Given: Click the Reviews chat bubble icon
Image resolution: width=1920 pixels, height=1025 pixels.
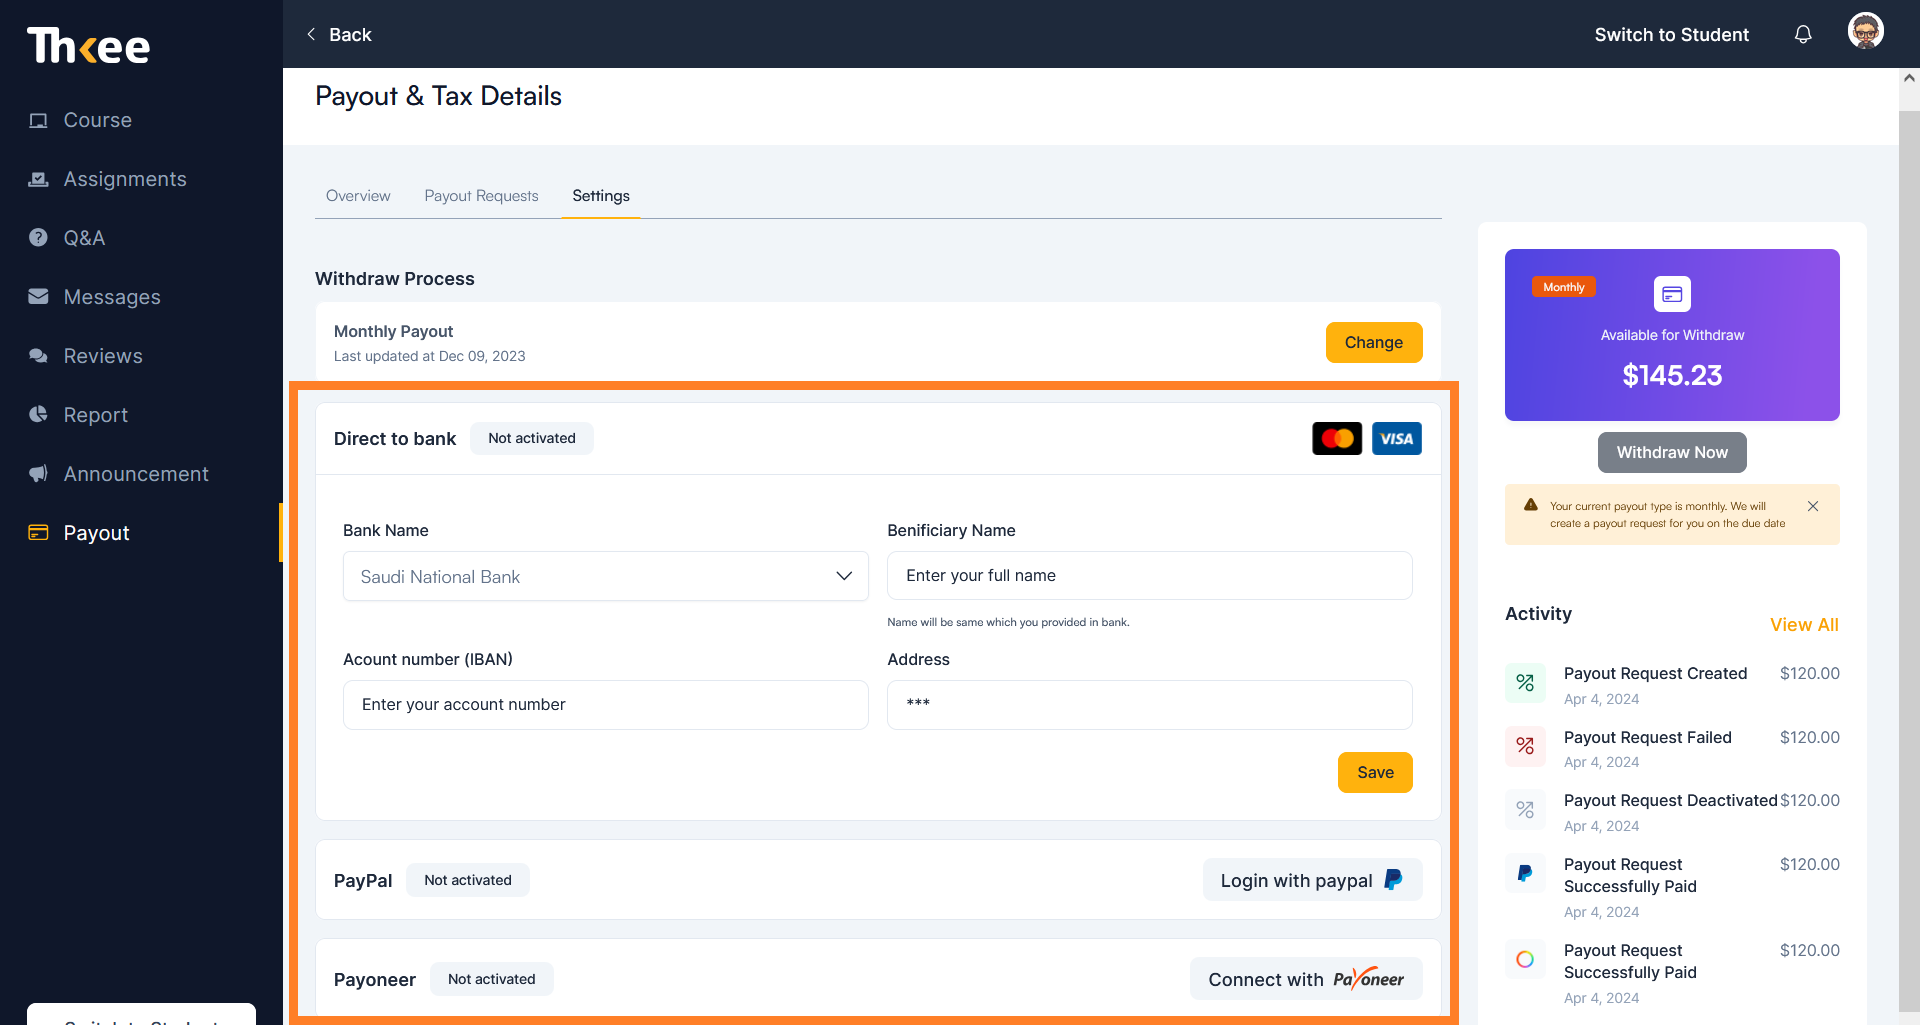Looking at the screenshot, I should point(38,356).
